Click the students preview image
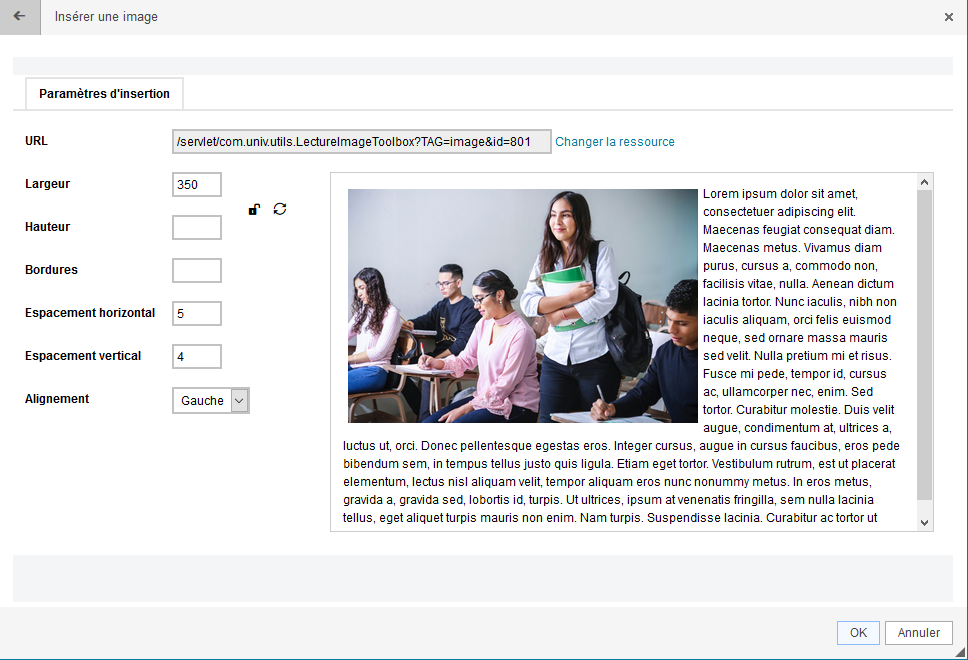The image size is (968, 660). point(523,306)
